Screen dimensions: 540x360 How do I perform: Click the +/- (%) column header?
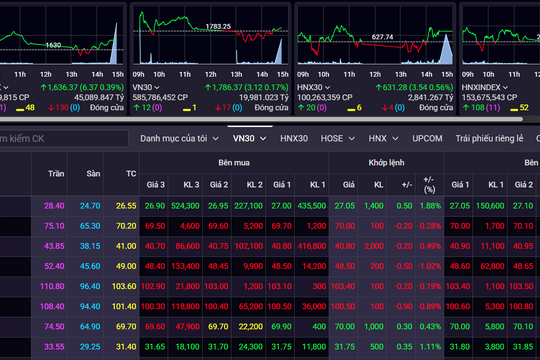[x=429, y=184]
